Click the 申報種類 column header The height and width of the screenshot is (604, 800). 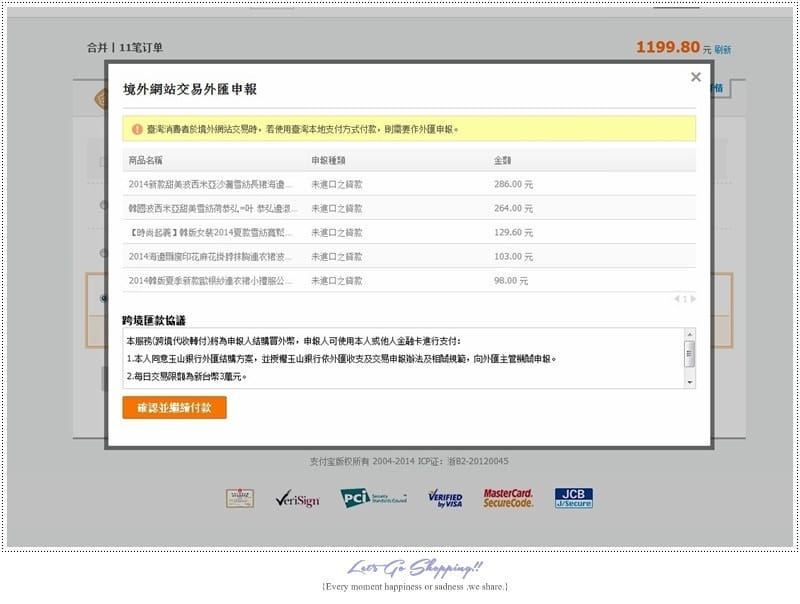tap(328, 160)
